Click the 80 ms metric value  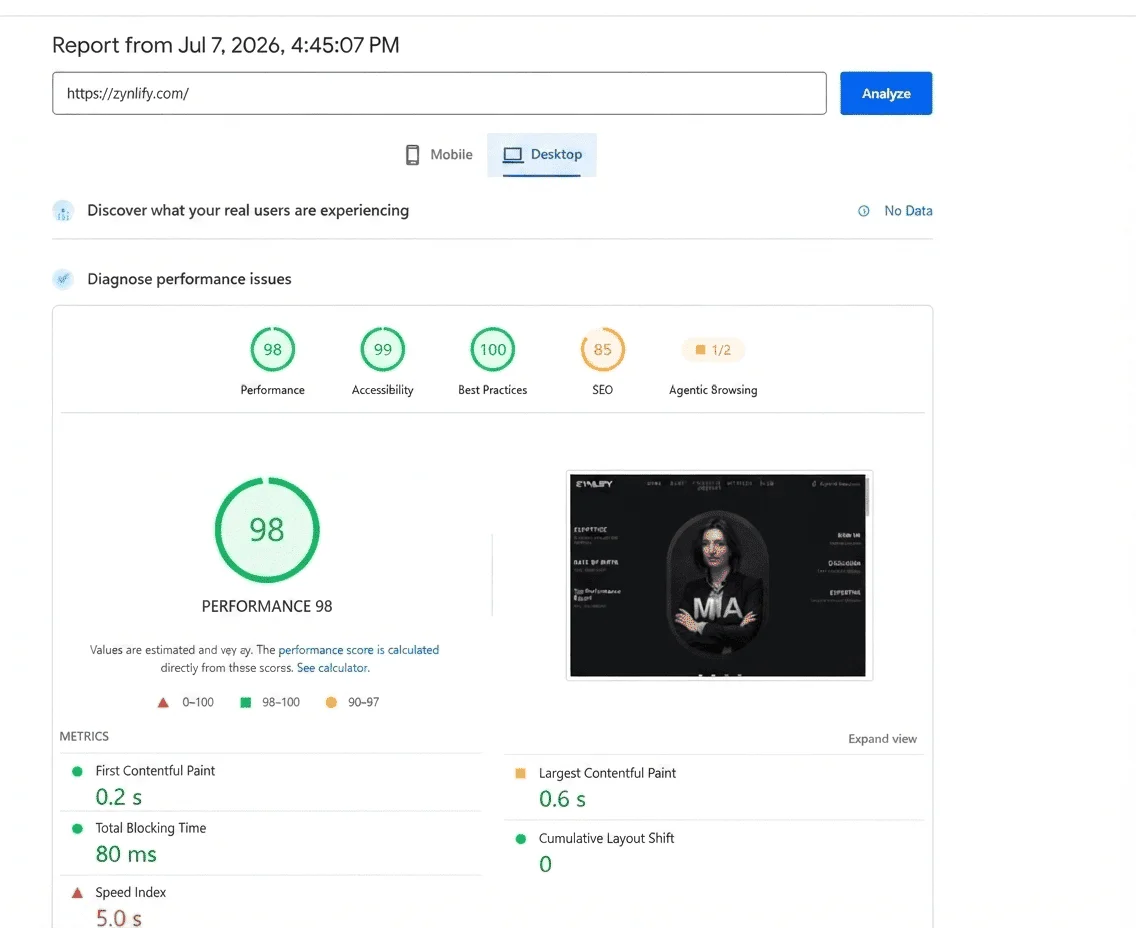pyautogui.click(x=126, y=854)
